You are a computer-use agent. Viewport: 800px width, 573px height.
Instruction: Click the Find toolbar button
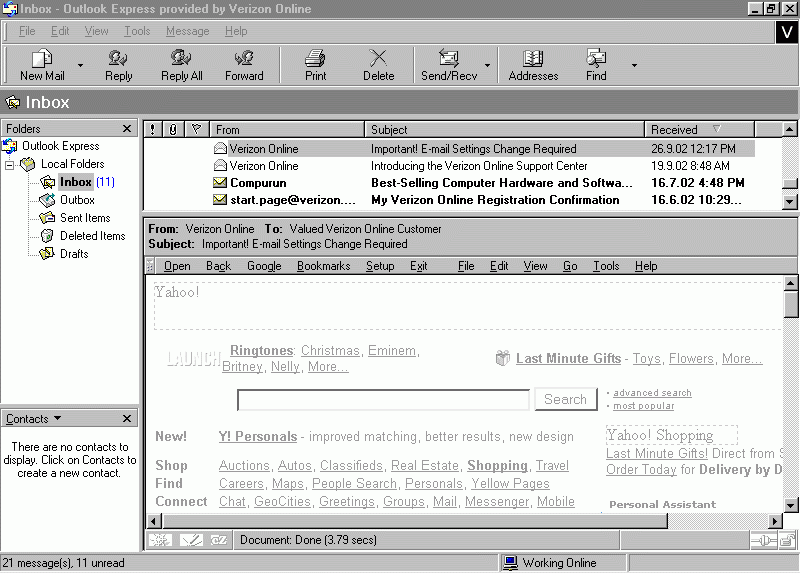[x=596, y=65]
